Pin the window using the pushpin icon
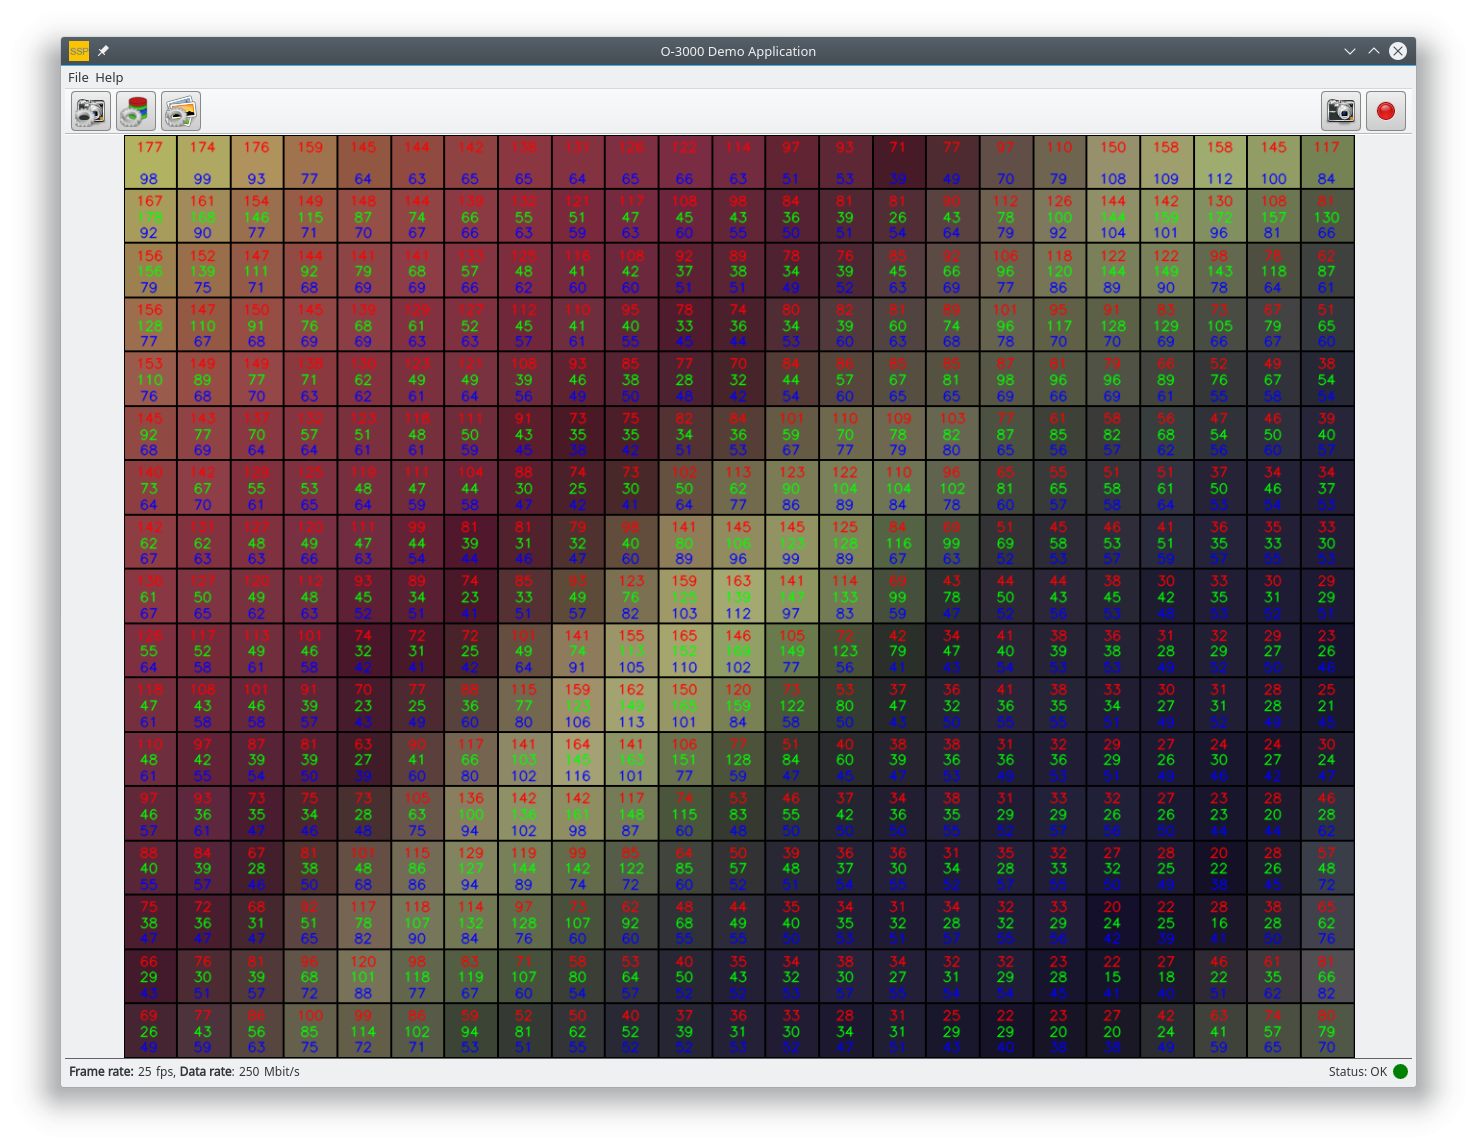Screen dimensions: 1477x1148 point(103,51)
